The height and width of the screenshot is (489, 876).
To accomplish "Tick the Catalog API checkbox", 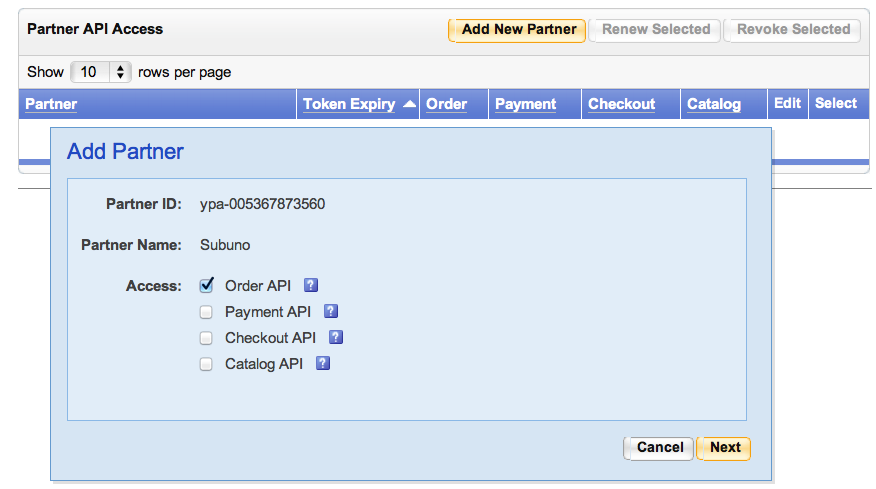I will pyautogui.click(x=207, y=364).
